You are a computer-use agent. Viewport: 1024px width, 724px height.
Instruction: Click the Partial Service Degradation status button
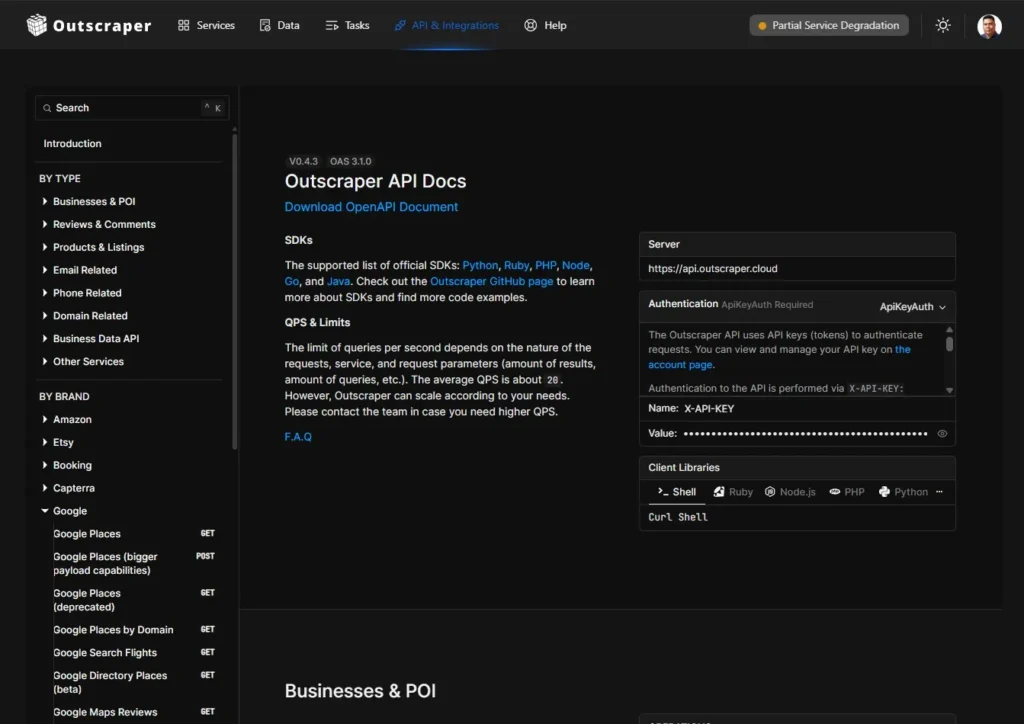pyautogui.click(x=829, y=25)
